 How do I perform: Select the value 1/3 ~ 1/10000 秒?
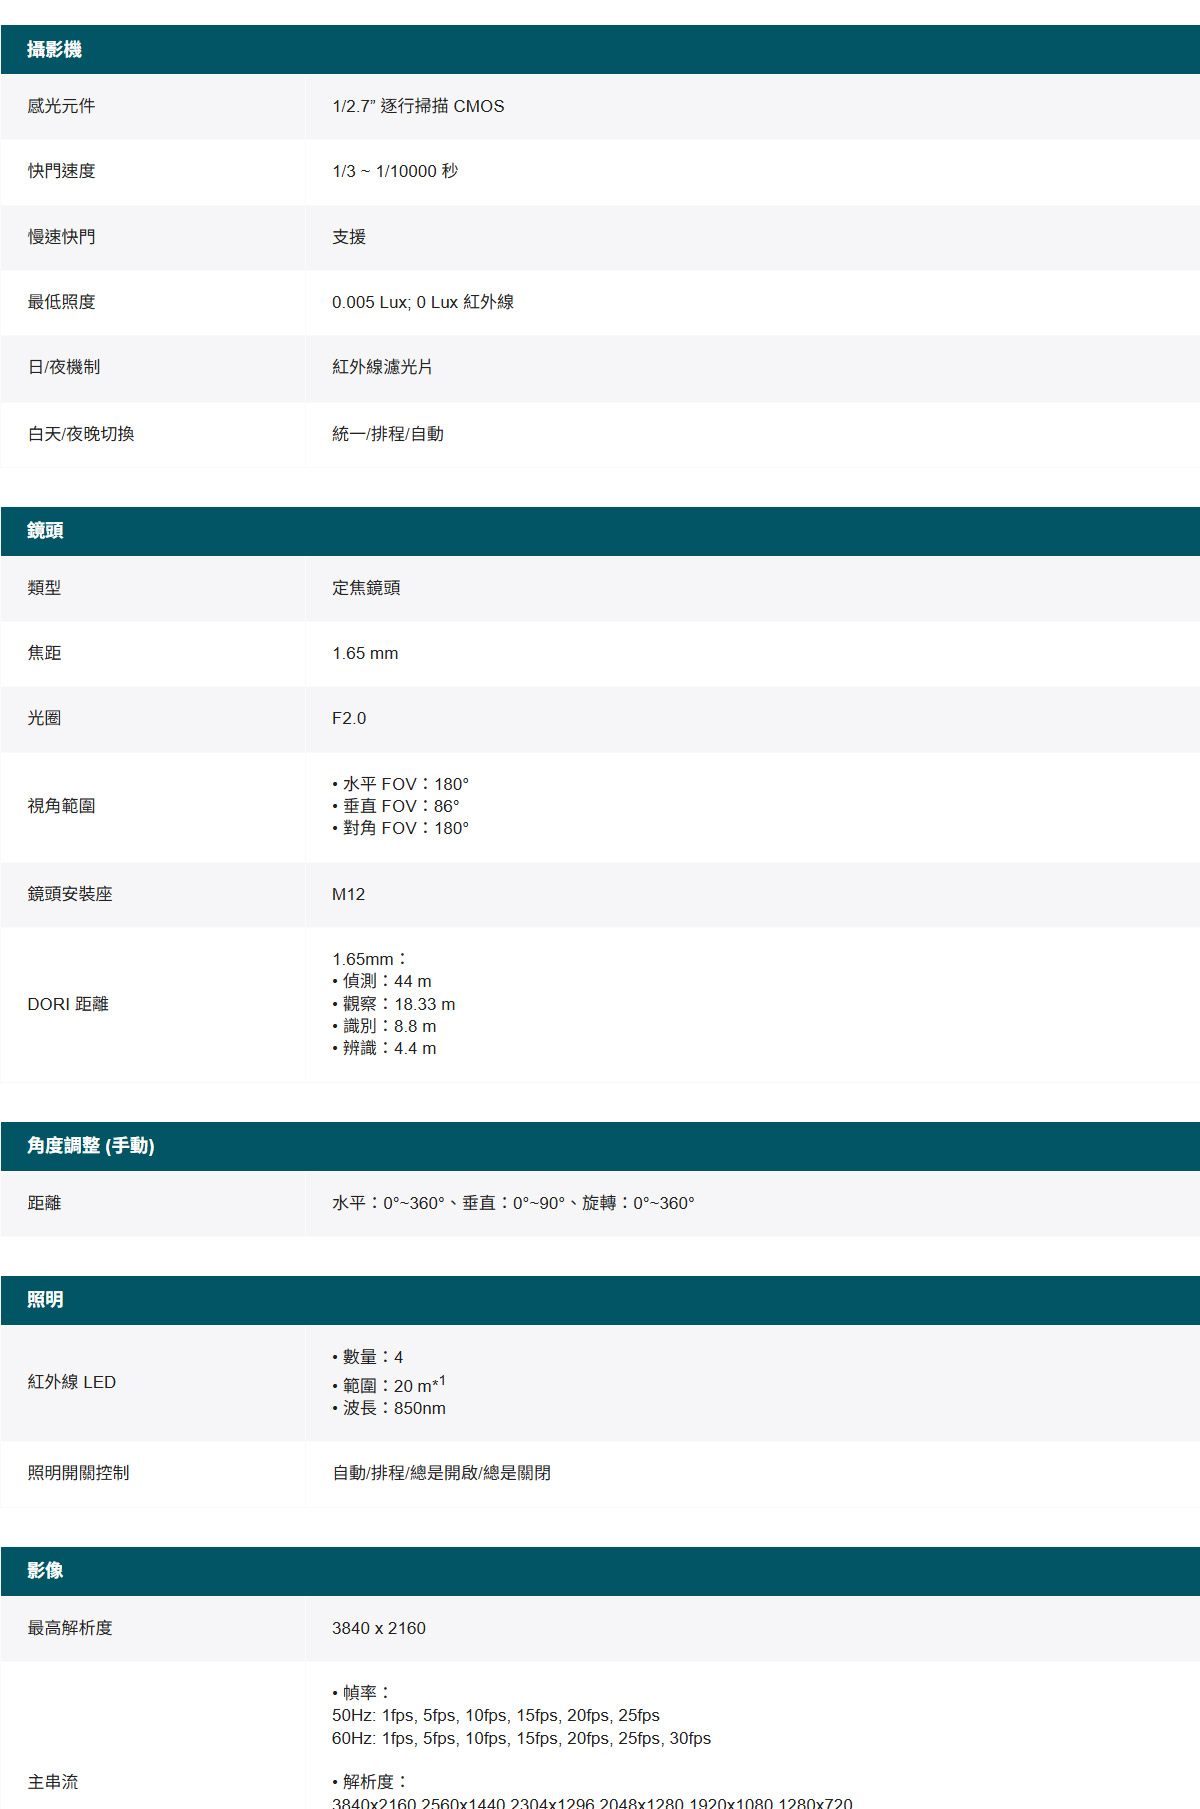pyautogui.click(x=395, y=171)
